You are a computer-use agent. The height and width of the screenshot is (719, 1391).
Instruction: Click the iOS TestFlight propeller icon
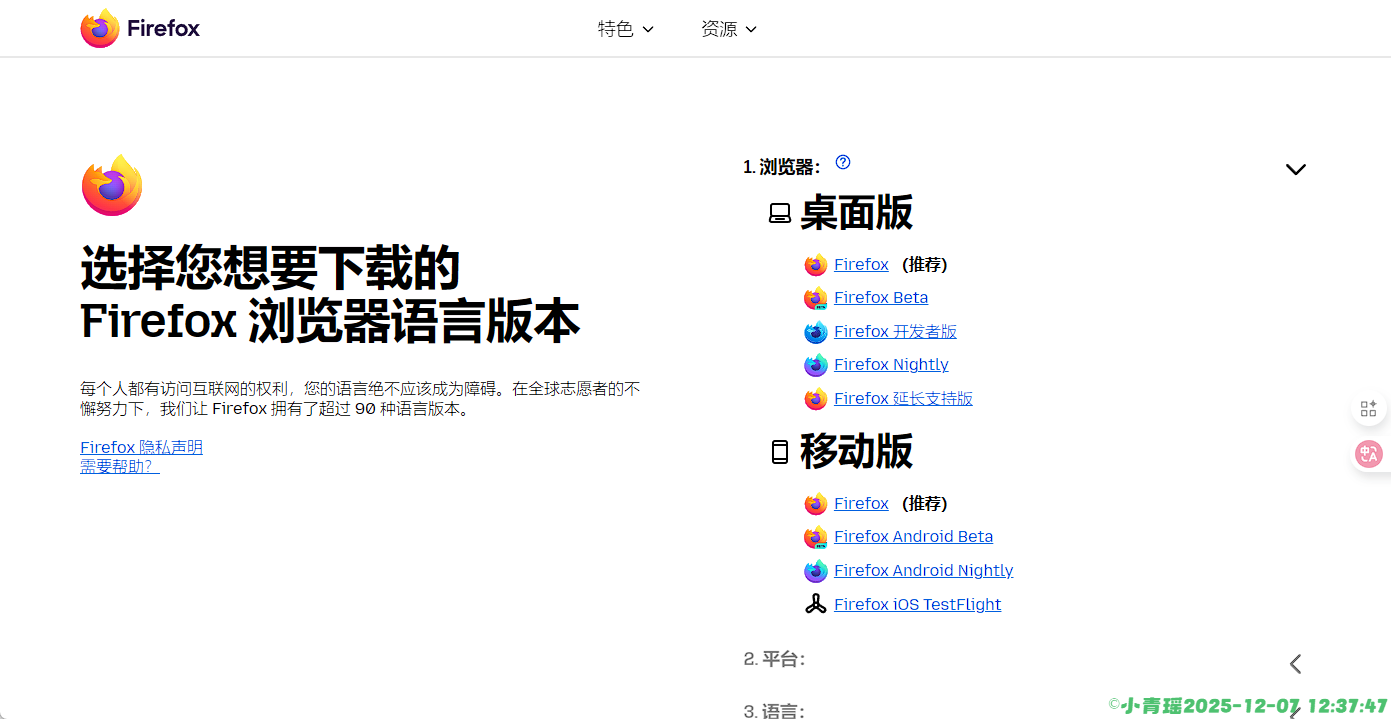pyautogui.click(x=816, y=604)
